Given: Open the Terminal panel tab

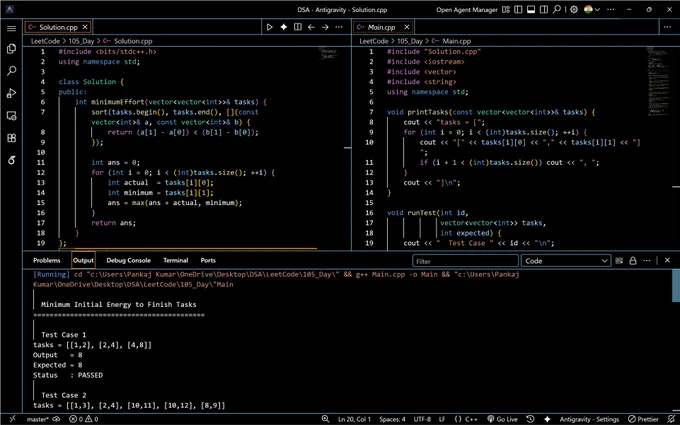Looking at the screenshot, I should (176, 261).
